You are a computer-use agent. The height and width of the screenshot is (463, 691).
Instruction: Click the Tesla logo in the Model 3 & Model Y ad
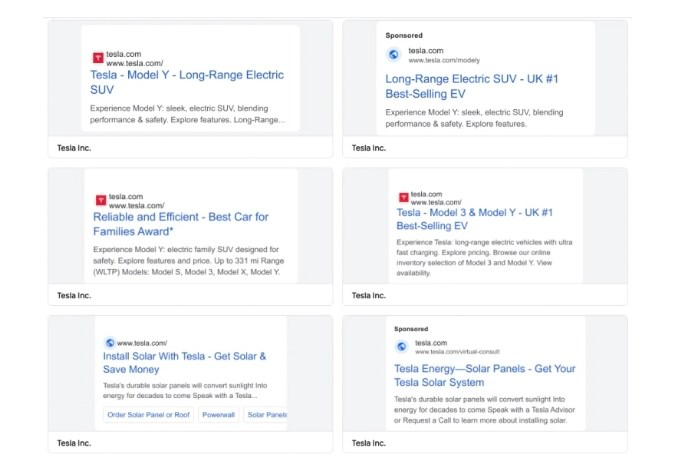404,197
